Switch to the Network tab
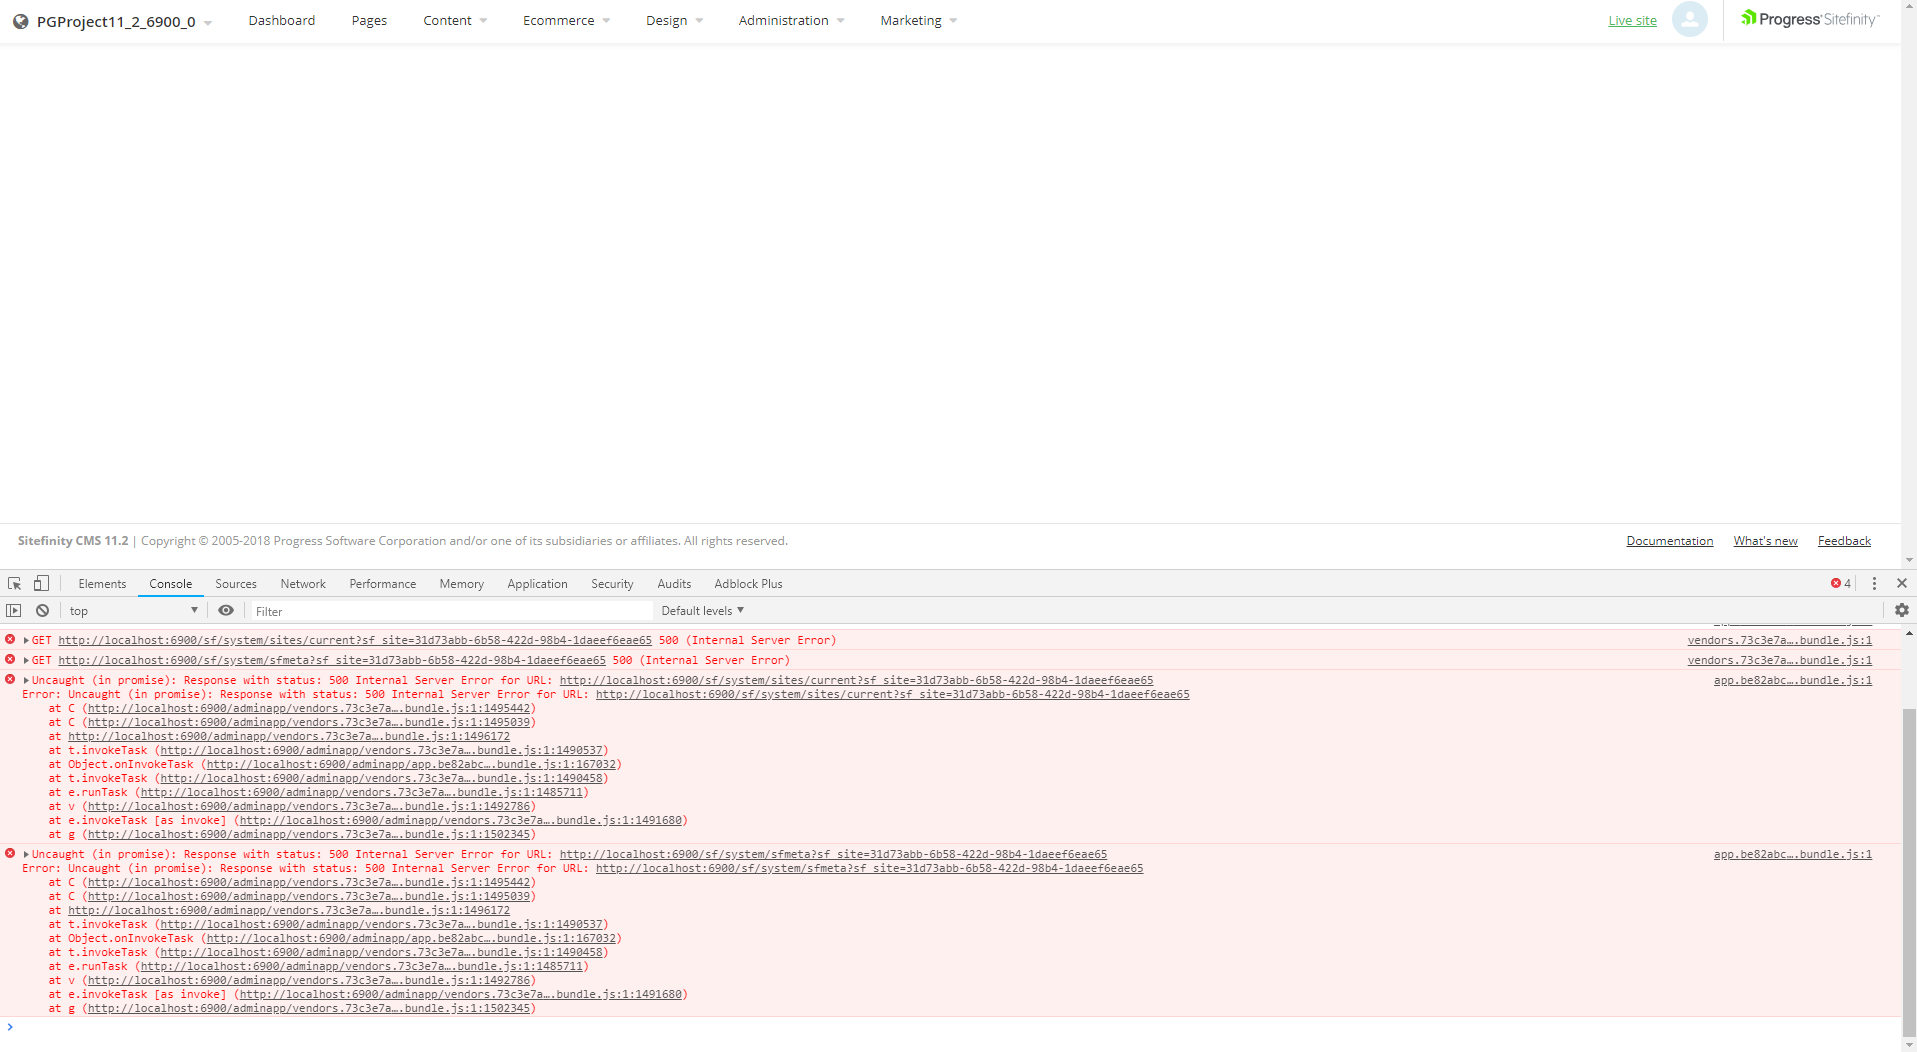 coord(303,583)
